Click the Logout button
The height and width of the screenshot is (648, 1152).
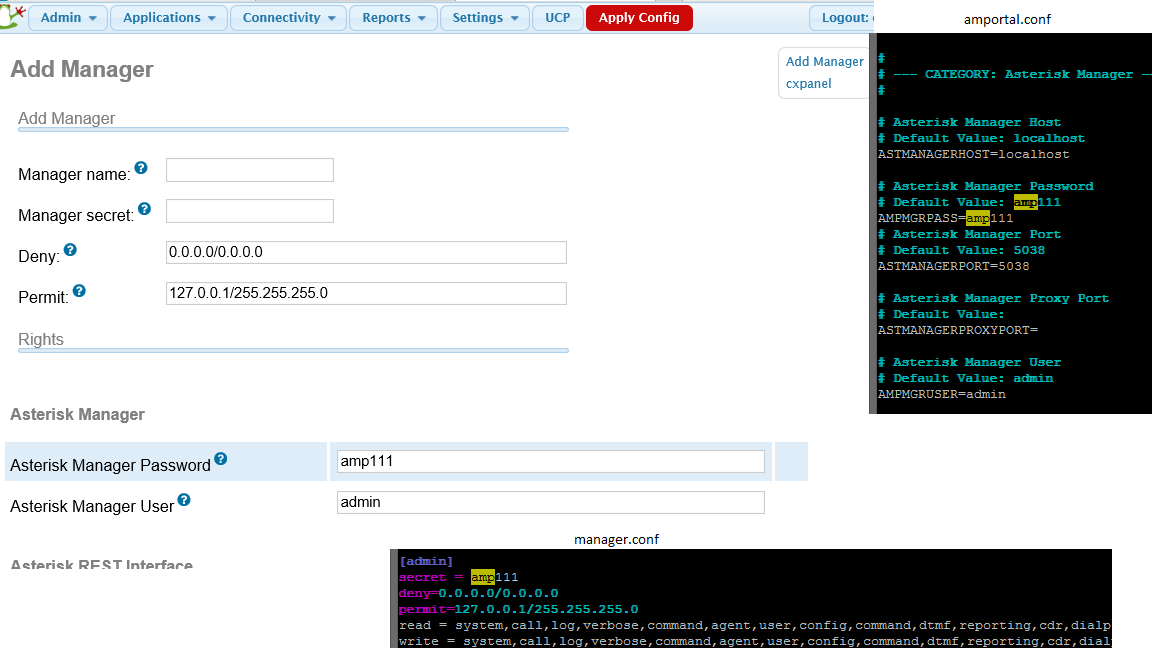(842, 18)
